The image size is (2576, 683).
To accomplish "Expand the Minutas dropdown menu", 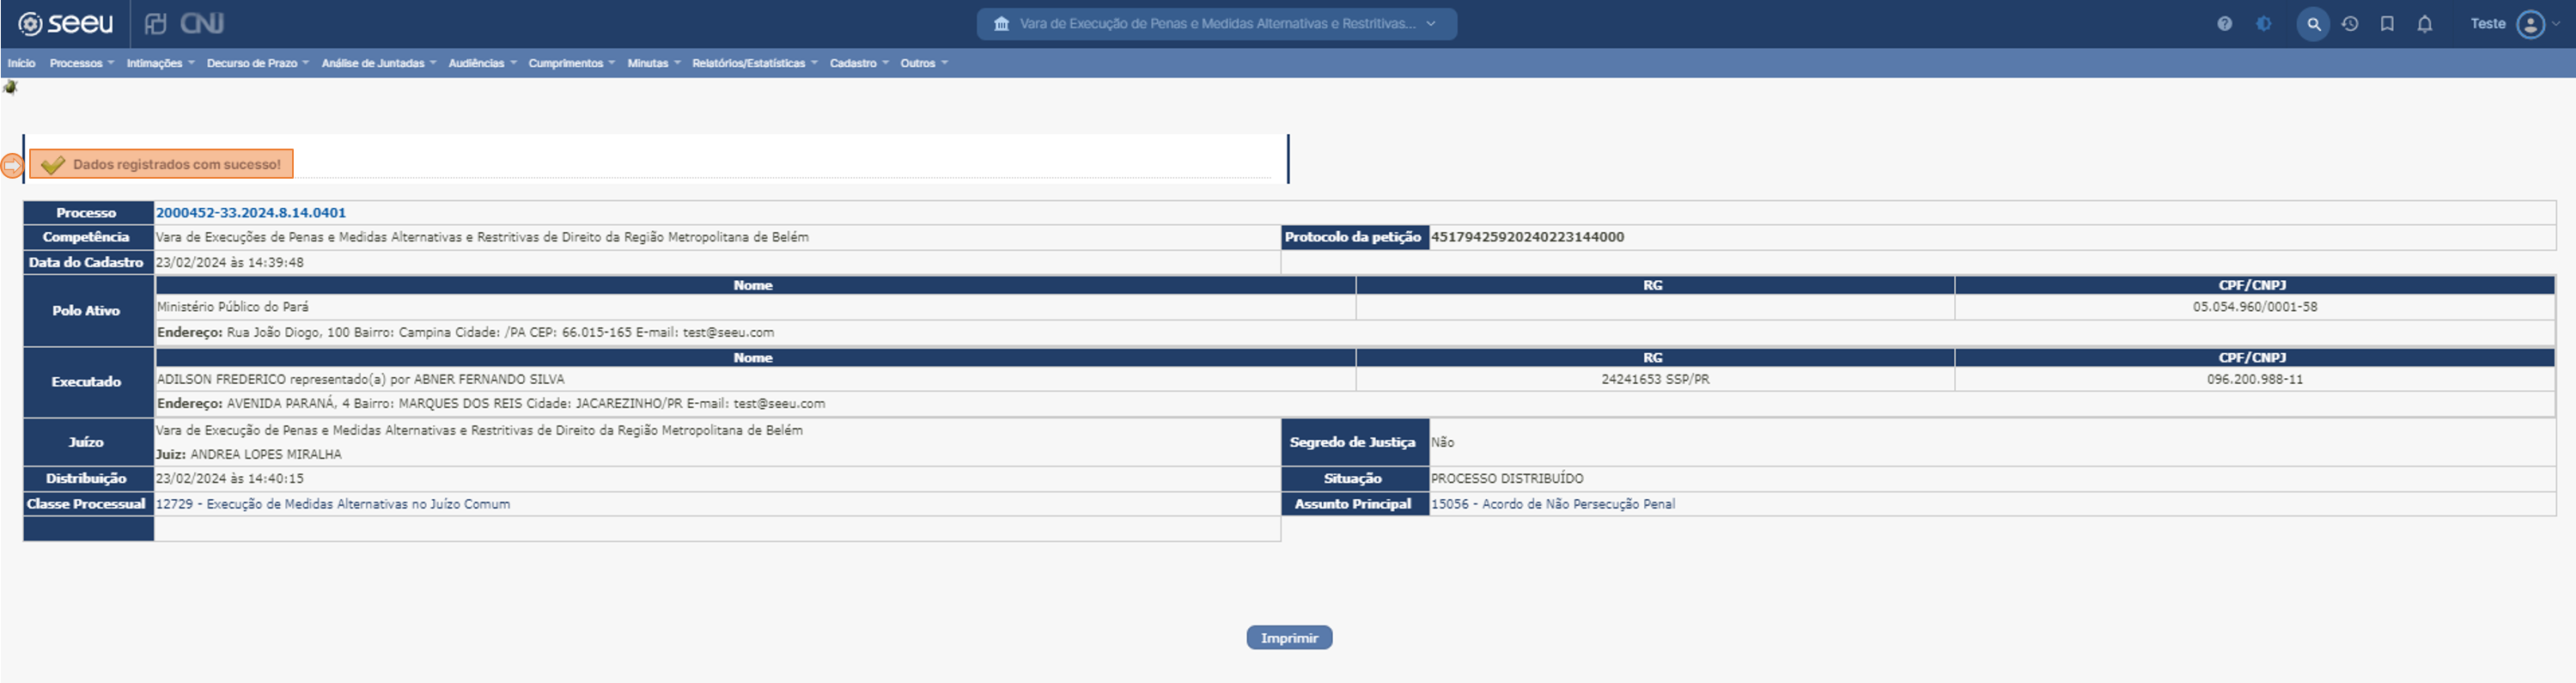I will (x=654, y=63).
